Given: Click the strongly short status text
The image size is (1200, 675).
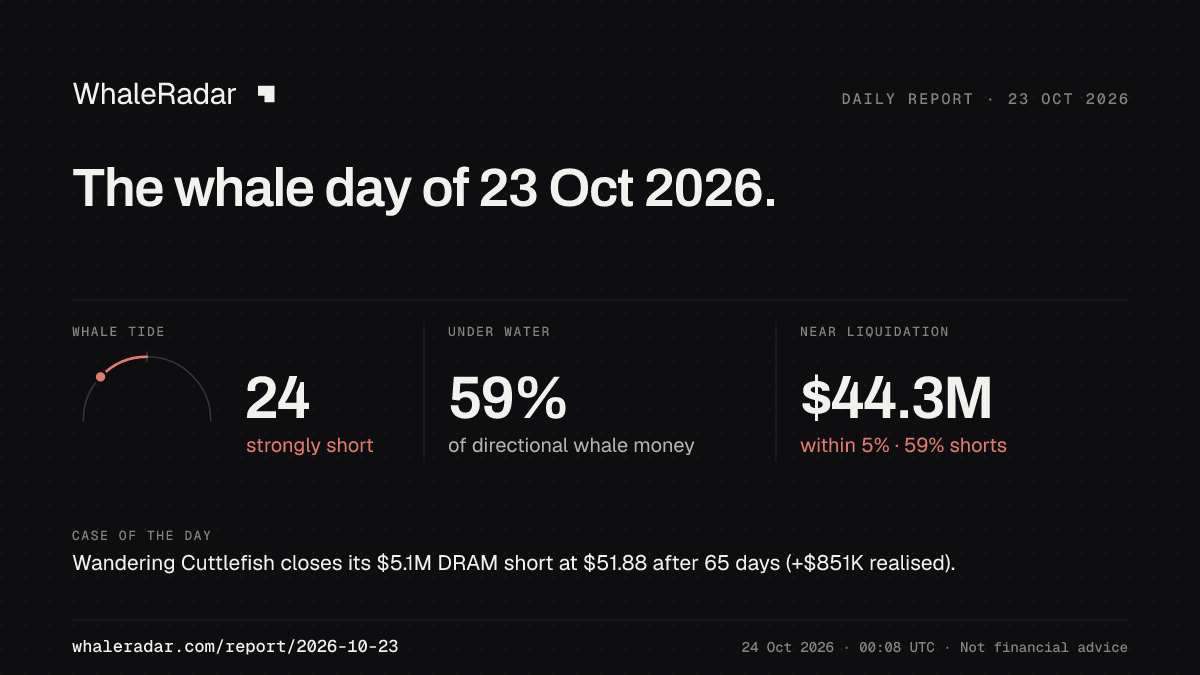Looking at the screenshot, I should [310, 446].
